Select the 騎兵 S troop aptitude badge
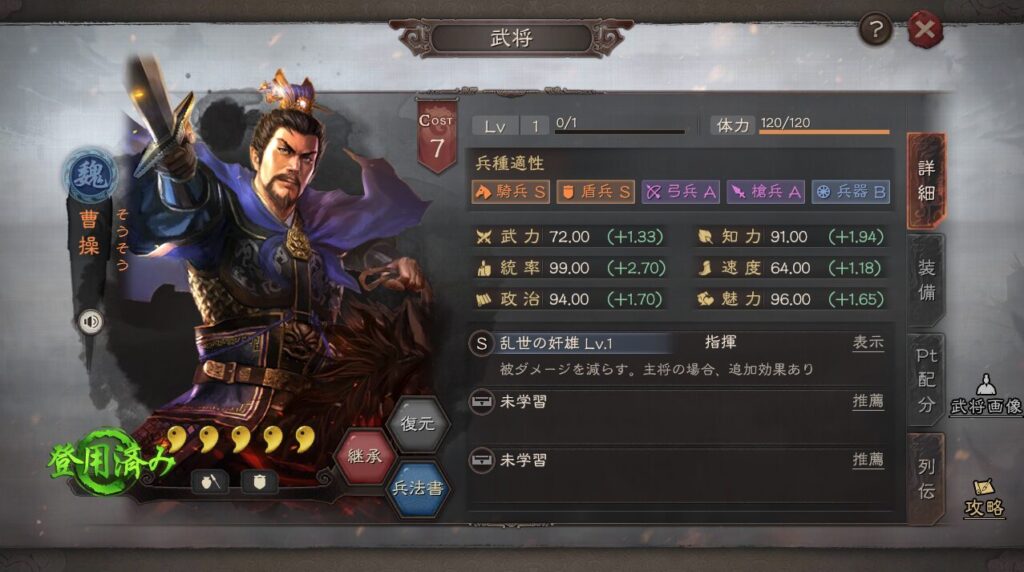The height and width of the screenshot is (572, 1024). [x=510, y=192]
